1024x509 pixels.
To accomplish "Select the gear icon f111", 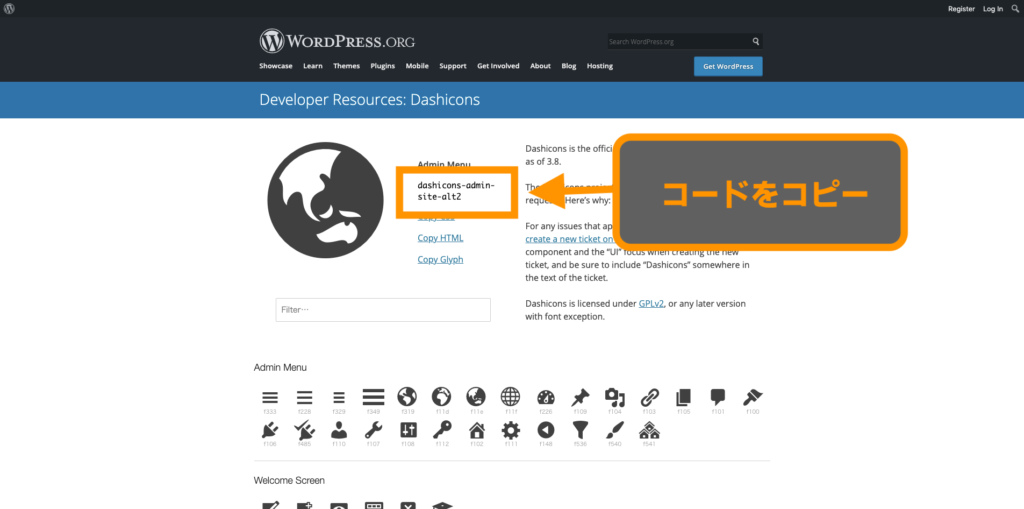I will click(511, 430).
